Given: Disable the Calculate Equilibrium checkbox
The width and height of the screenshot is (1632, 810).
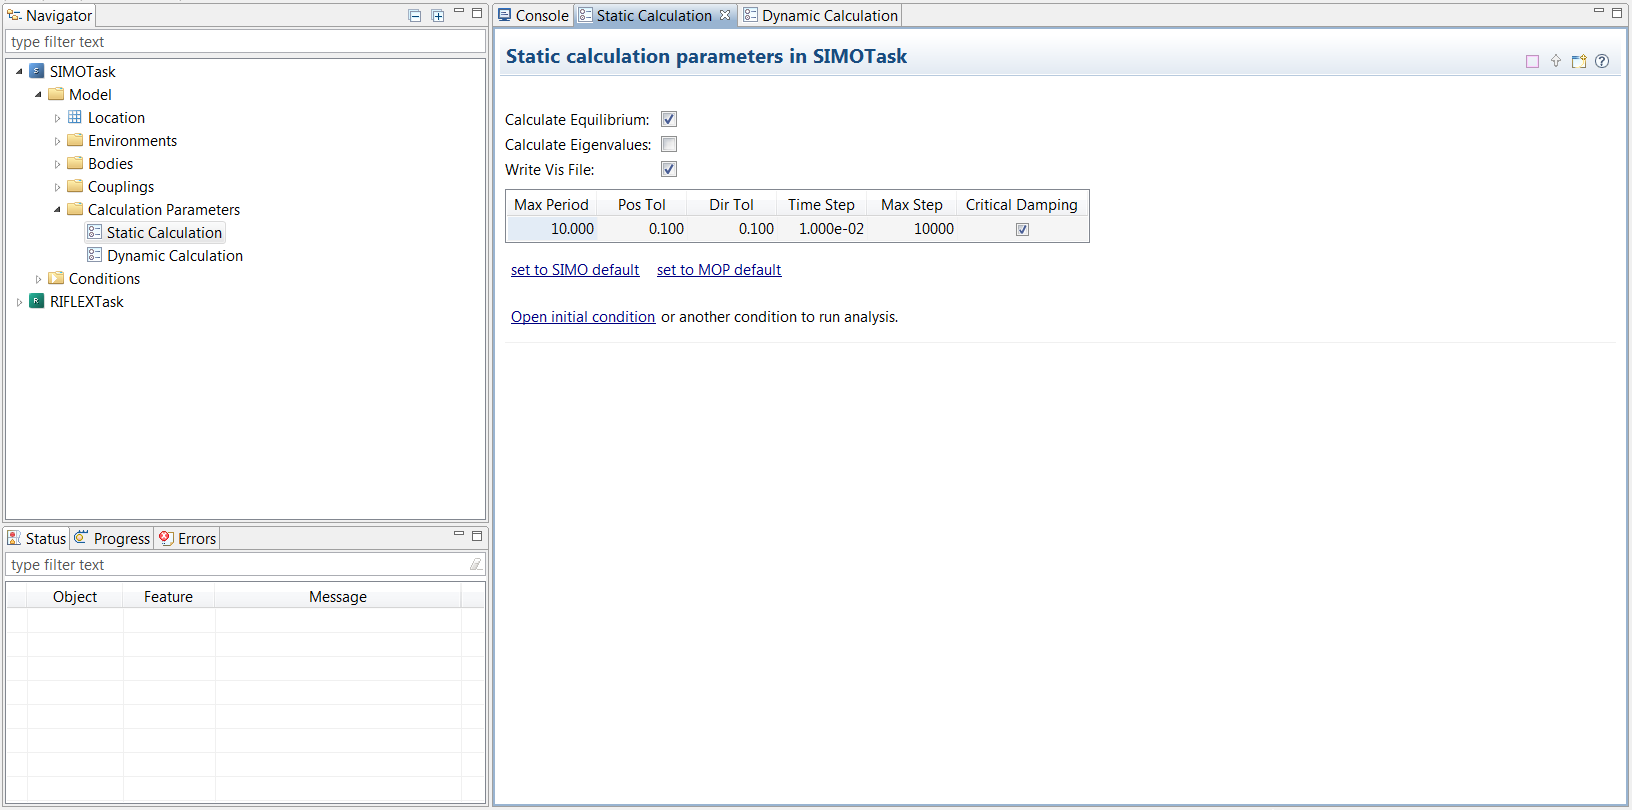Looking at the screenshot, I should (669, 119).
